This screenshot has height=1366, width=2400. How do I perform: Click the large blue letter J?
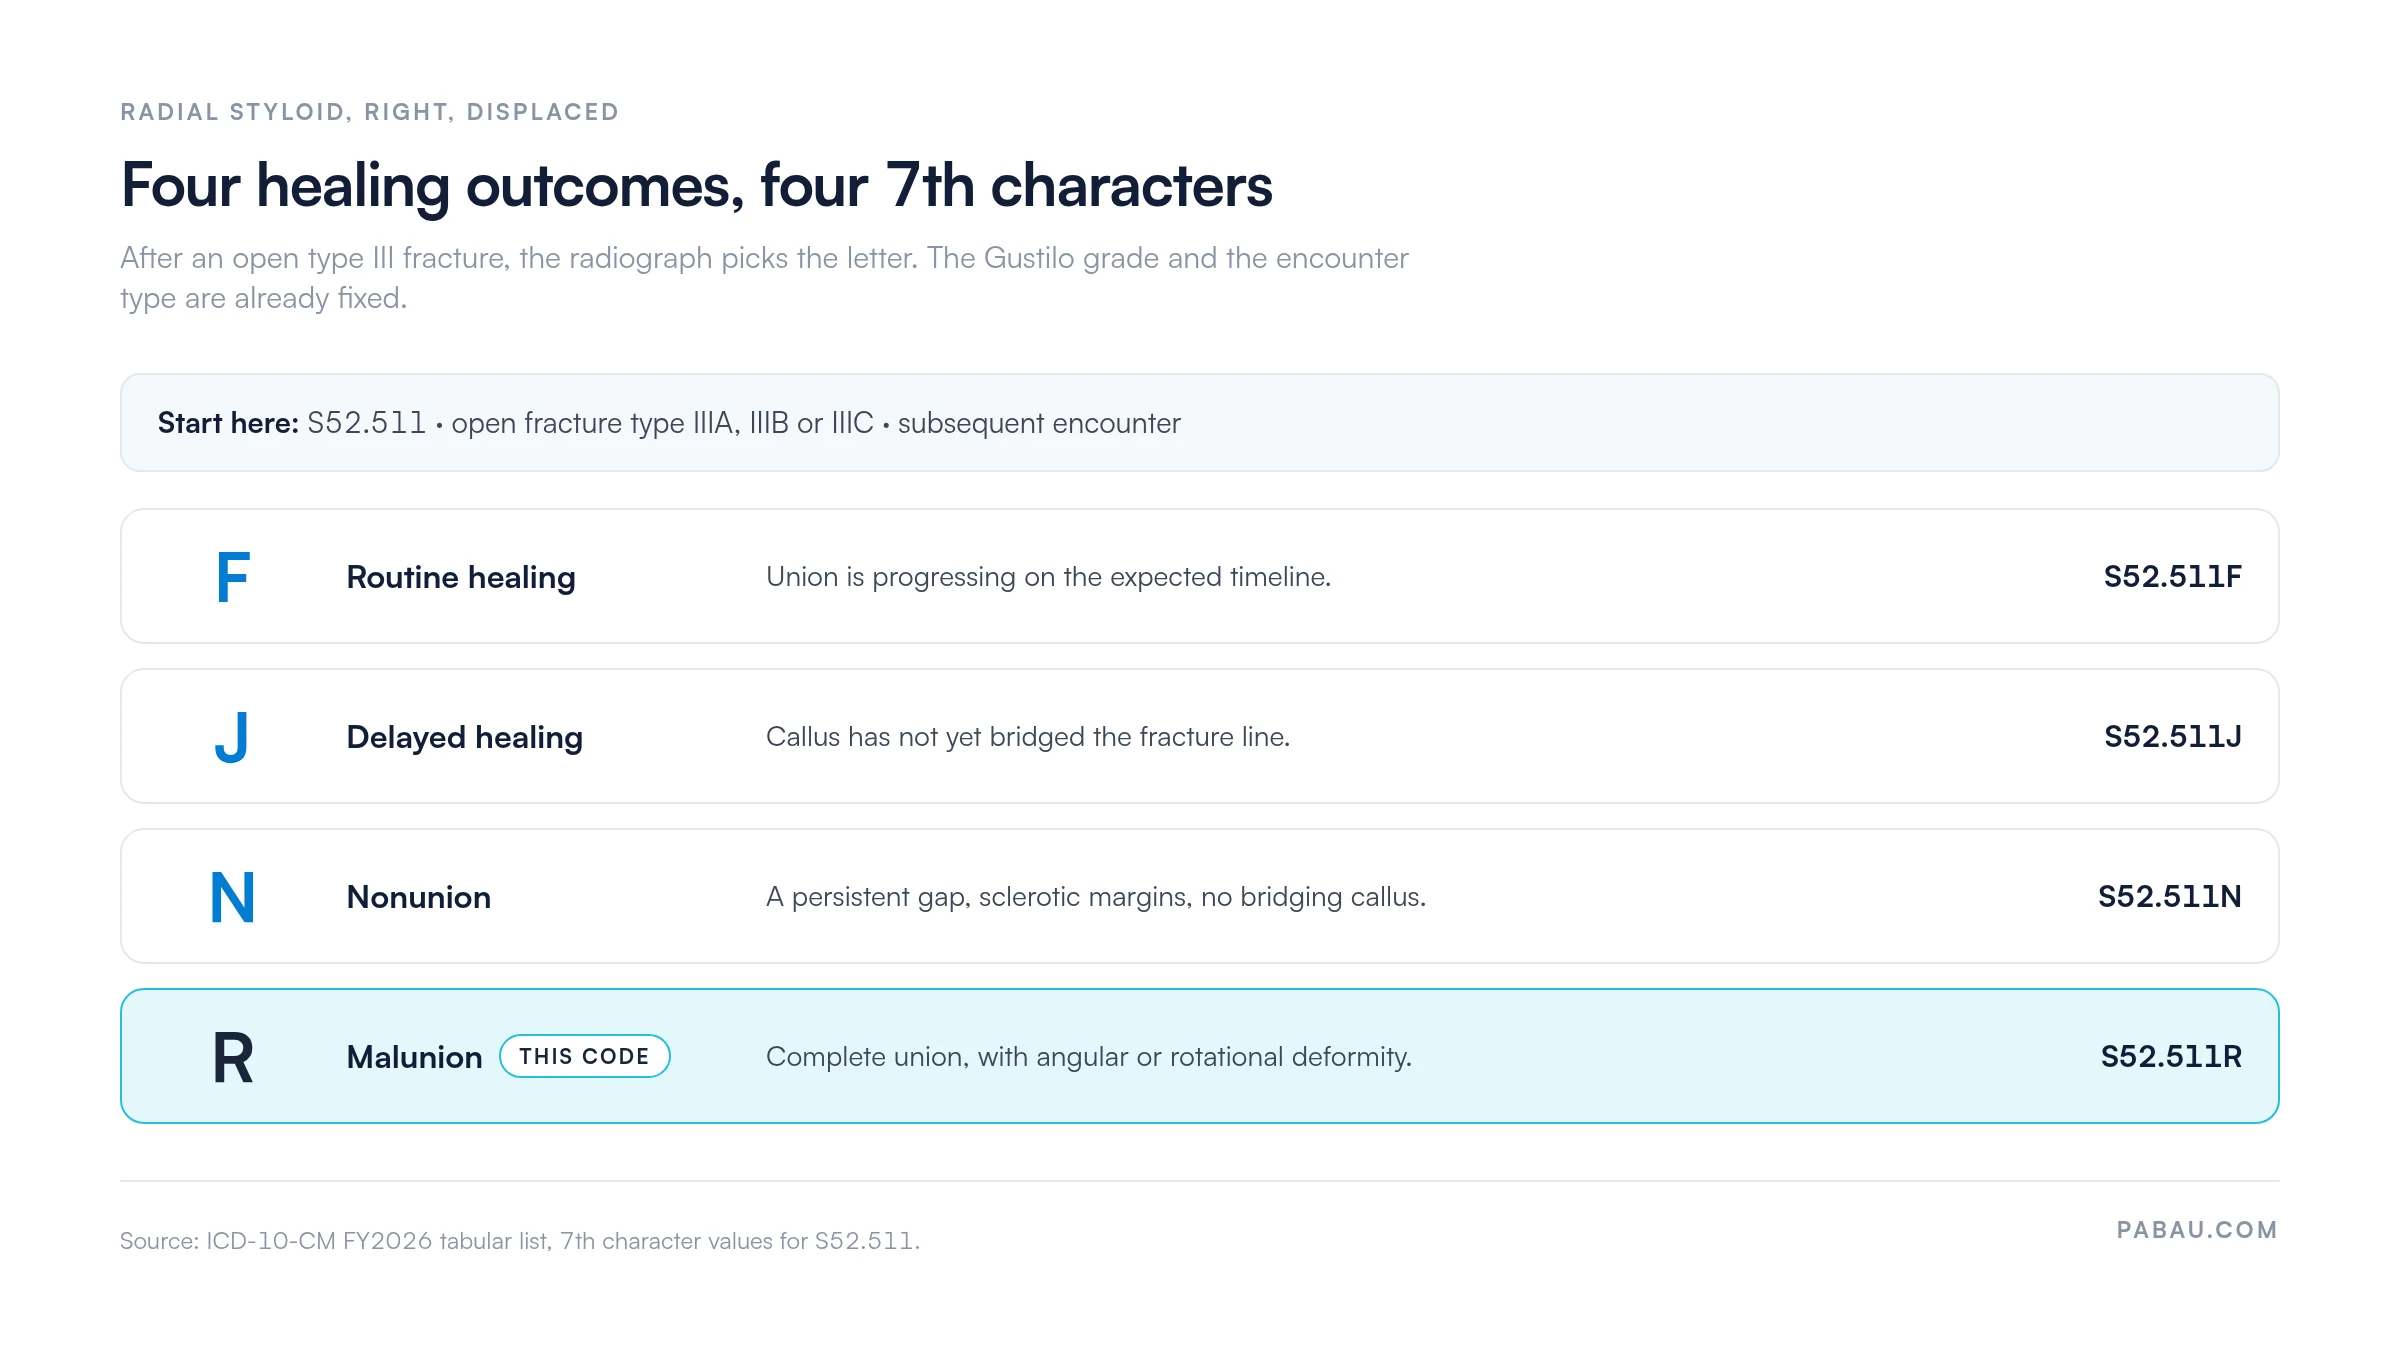pos(232,737)
